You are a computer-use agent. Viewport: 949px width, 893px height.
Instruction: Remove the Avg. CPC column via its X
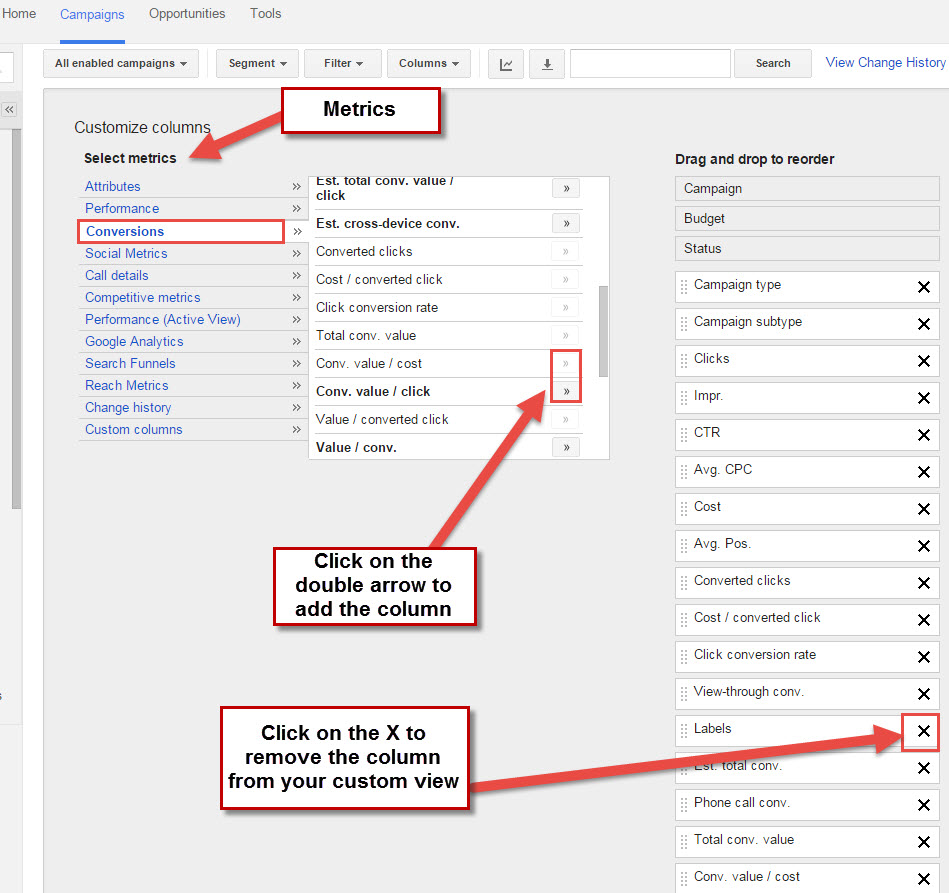(x=922, y=471)
